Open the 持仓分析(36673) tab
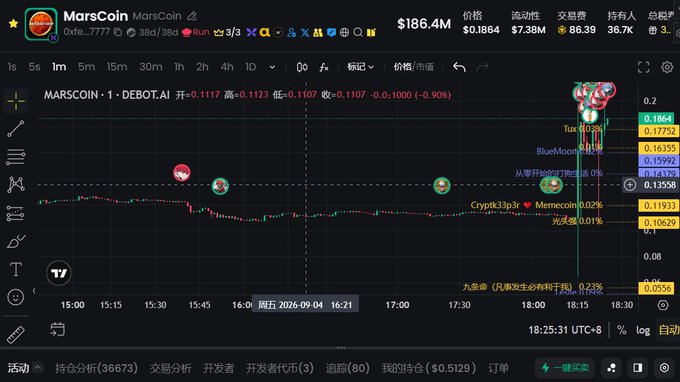Screen dimensions: 680x382 [96, 368]
